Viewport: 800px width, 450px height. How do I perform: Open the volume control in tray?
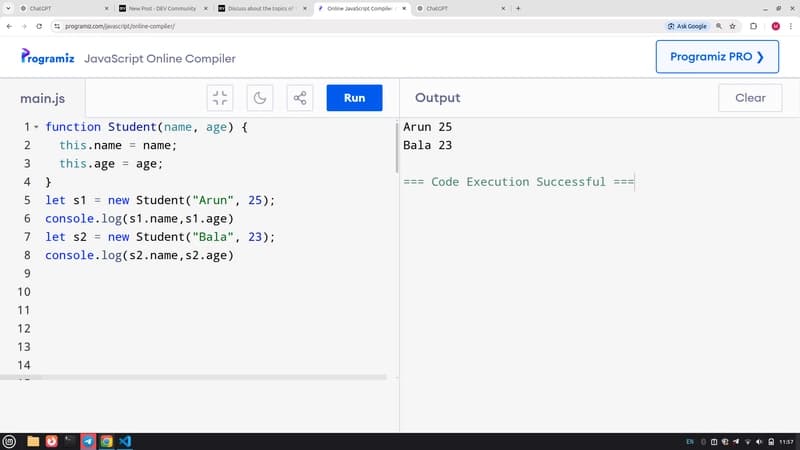click(x=759, y=442)
